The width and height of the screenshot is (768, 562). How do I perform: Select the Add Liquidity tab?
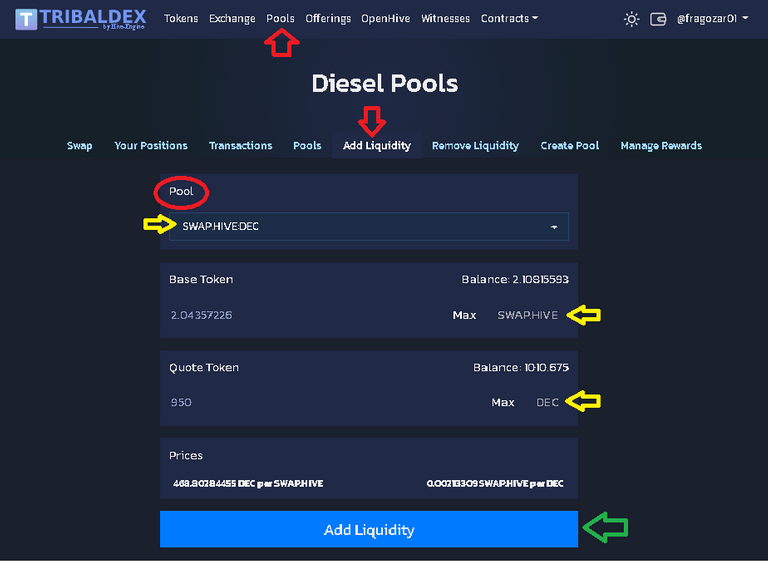coord(377,146)
